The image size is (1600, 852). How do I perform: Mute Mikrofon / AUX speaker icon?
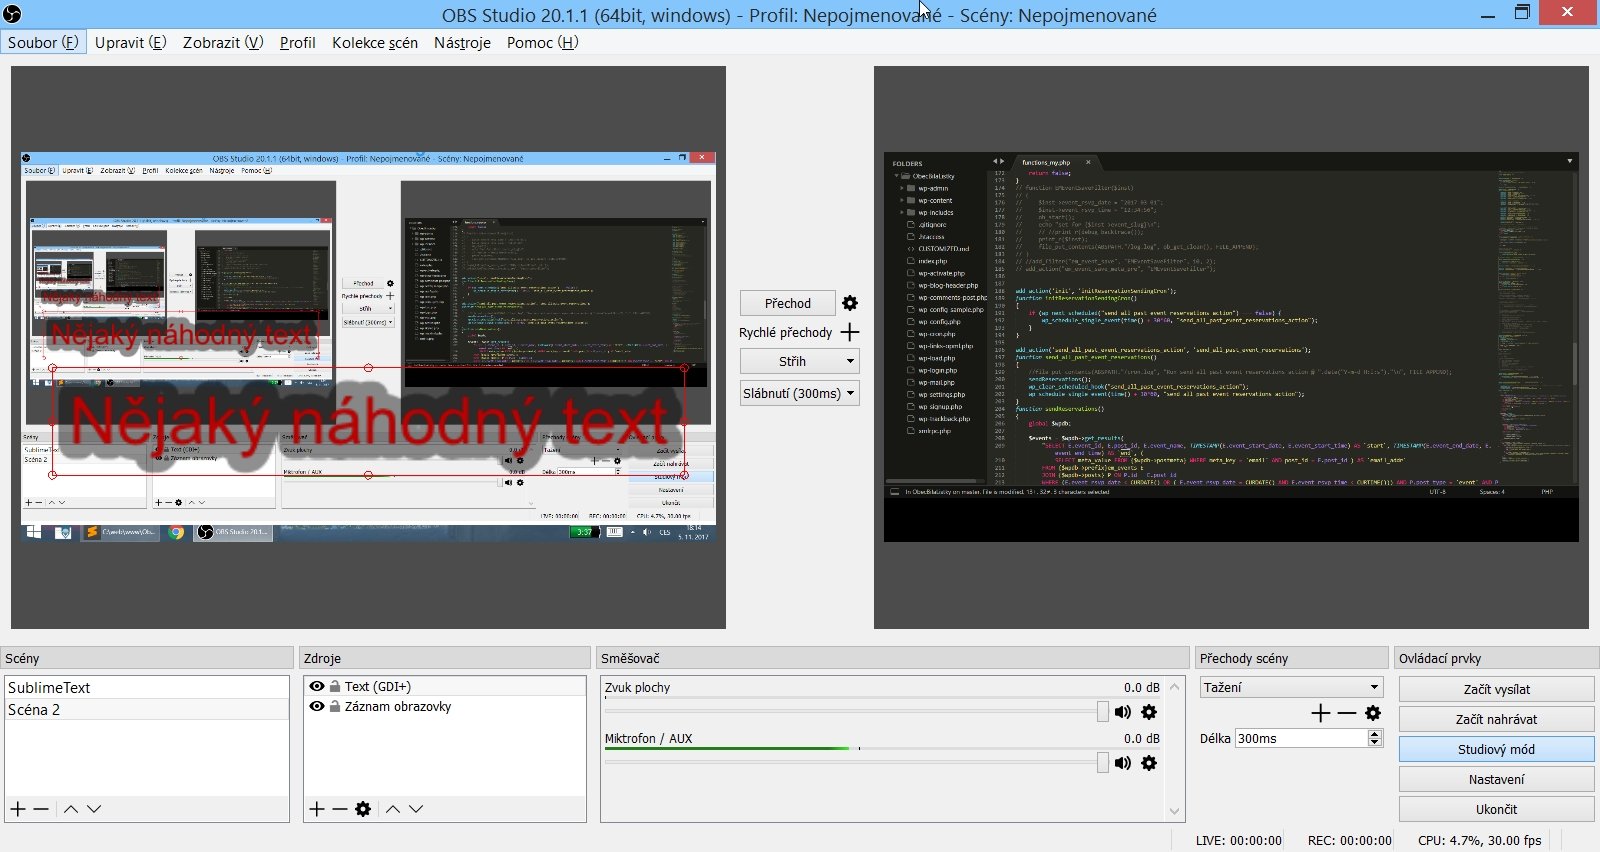pos(1123,763)
